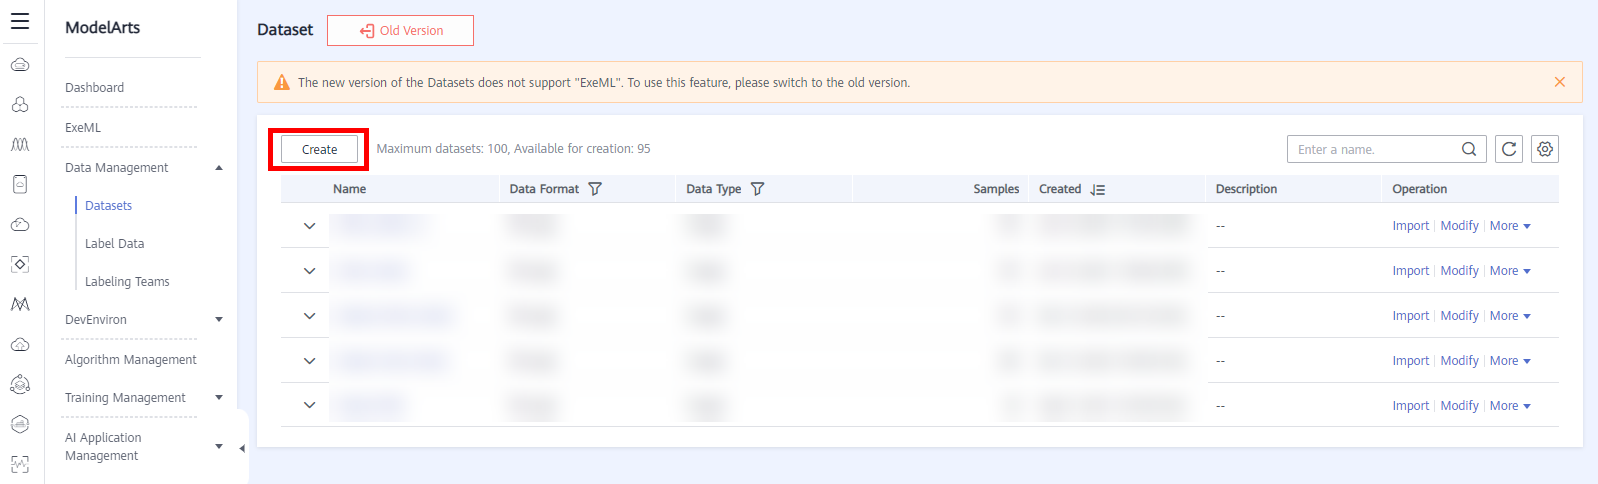1598x484 pixels.
Task: Switch to Old Version
Action: click(400, 31)
